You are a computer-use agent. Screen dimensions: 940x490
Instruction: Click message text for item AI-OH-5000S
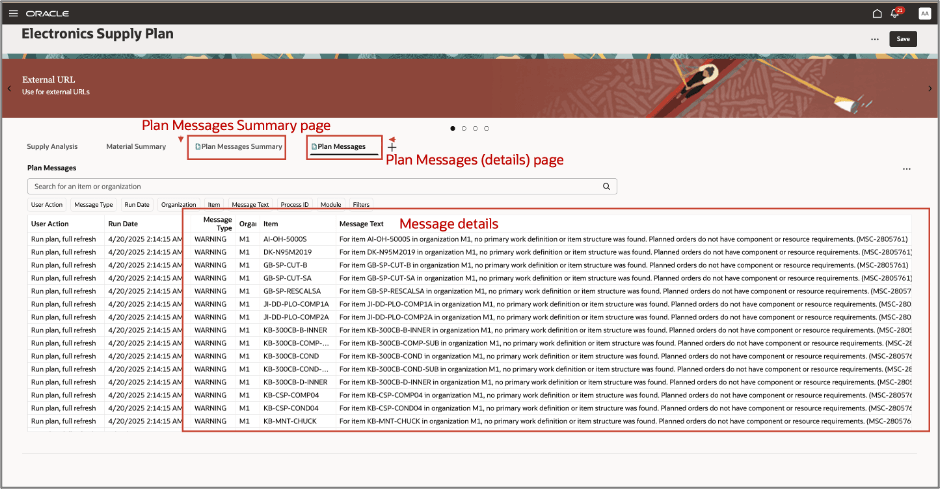pos(623,239)
